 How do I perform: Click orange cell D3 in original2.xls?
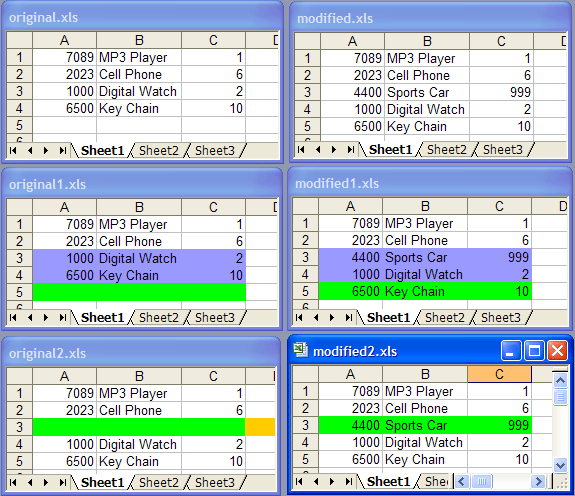click(260, 427)
